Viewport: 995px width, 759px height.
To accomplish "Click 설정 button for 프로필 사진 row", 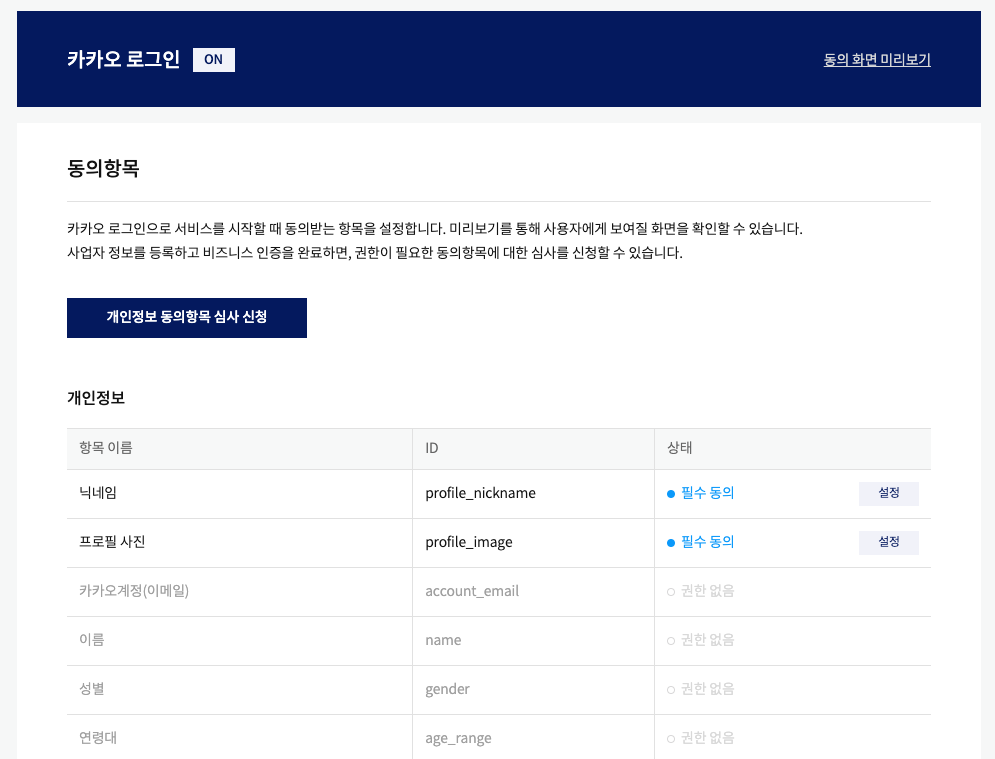I will [x=888, y=543].
